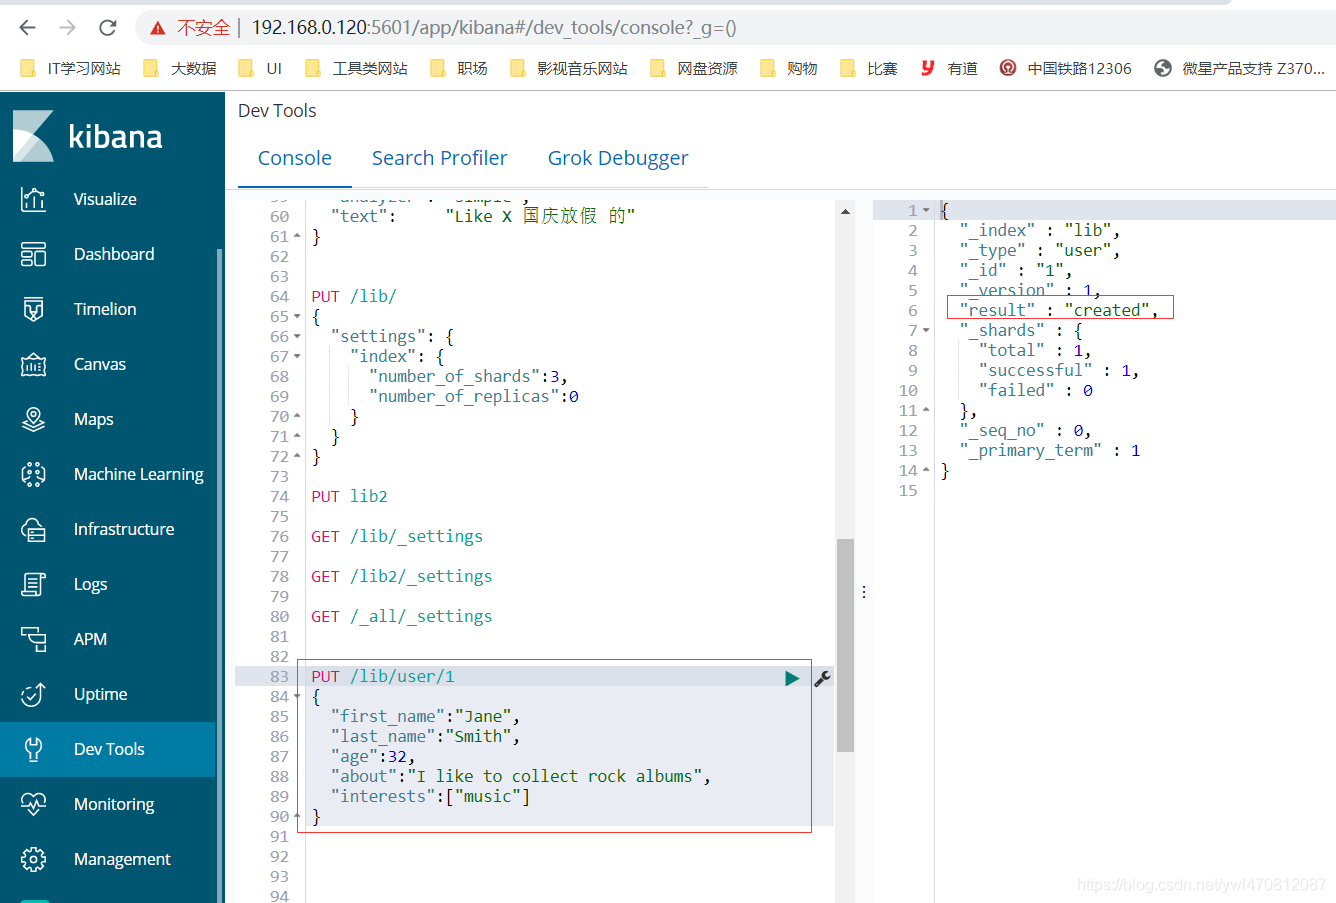This screenshot has height=903, width=1336.
Task: Click the not-secure warning triangle icon
Action: (x=157, y=28)
